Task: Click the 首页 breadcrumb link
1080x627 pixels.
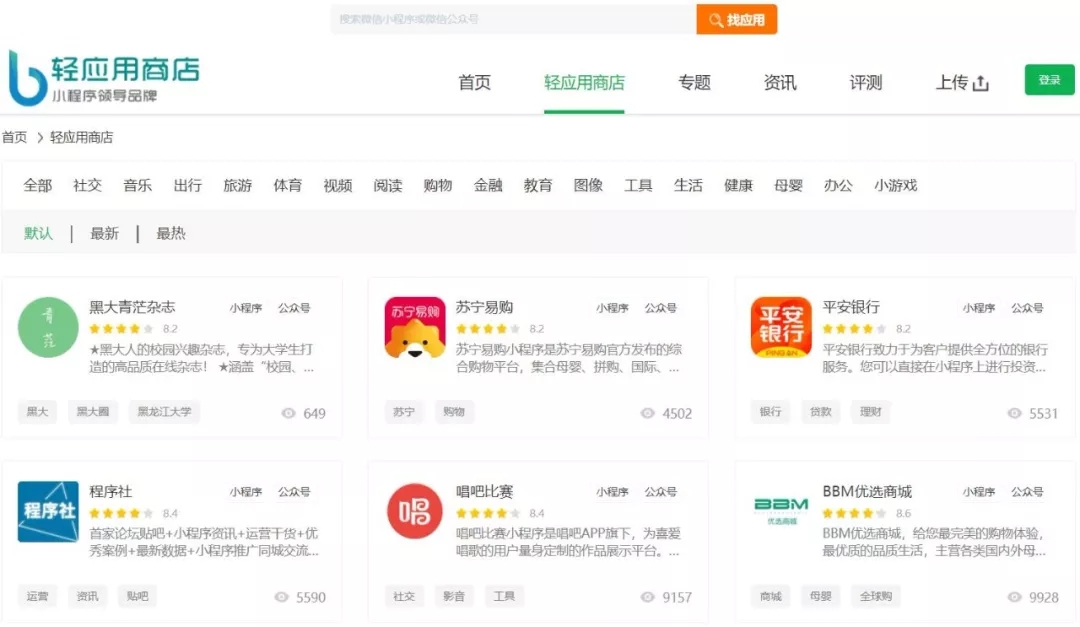Action: (x=14, y=138)
